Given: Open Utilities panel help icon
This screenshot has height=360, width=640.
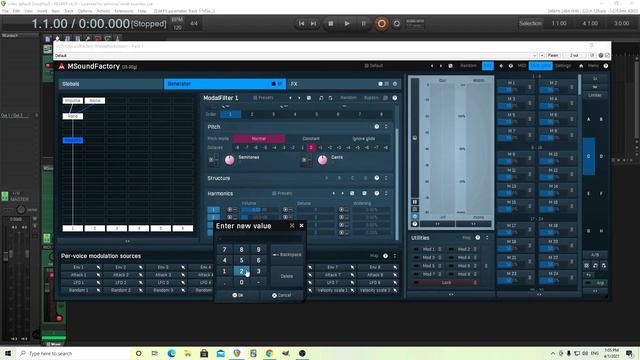Looking at the screenshot, I should click(478, 238).
